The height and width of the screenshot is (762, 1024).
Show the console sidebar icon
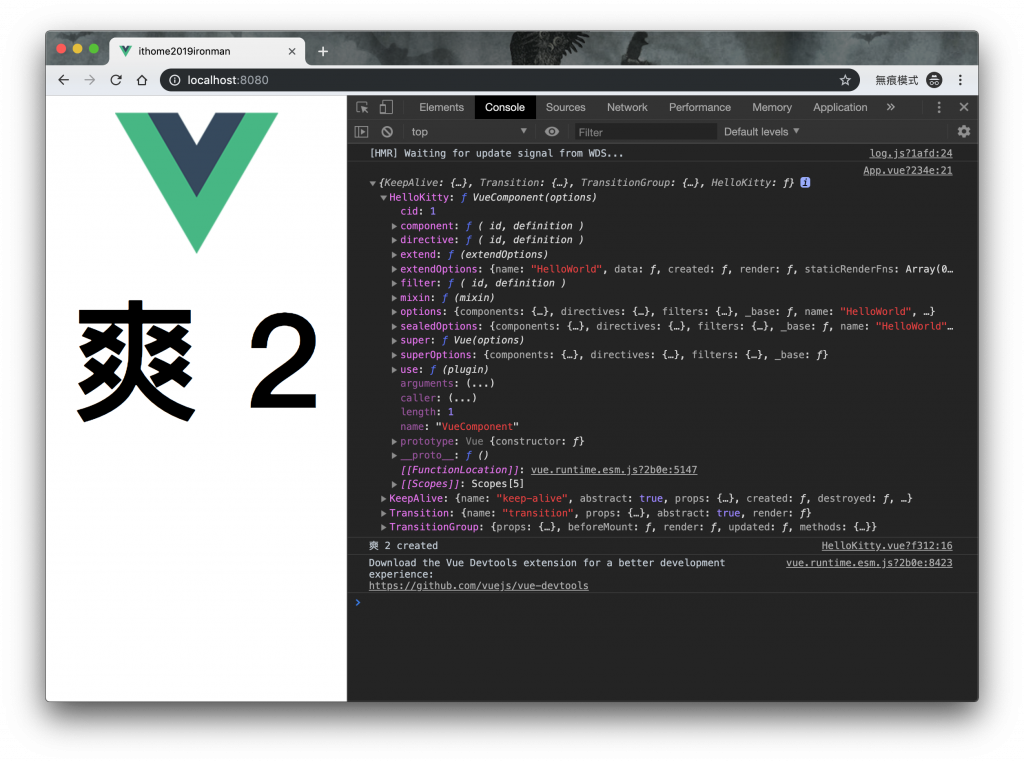(361, 132)
